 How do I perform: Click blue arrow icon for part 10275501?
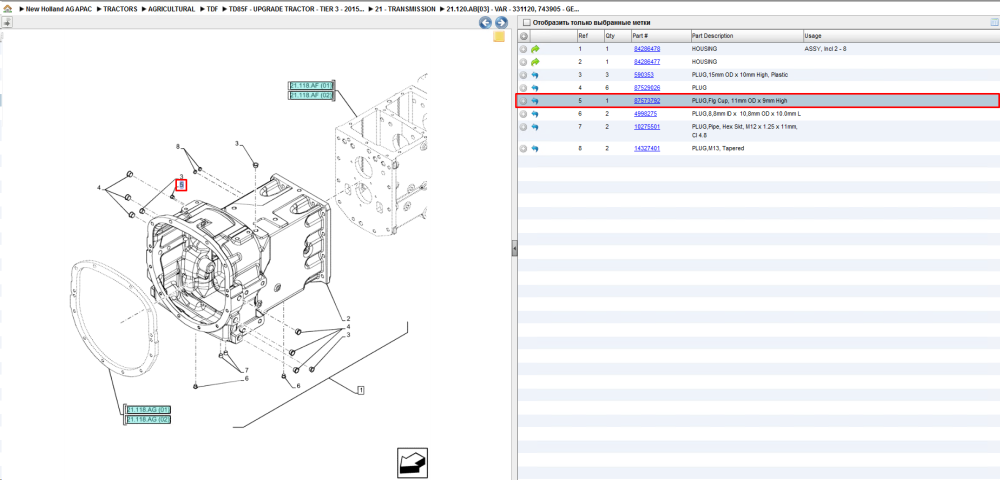[x=535, y=127]
